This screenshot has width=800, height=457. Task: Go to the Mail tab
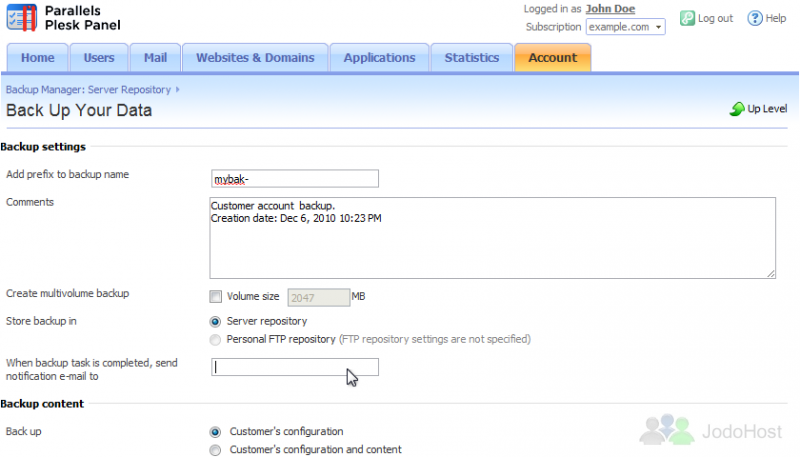[x=156, y=58]
